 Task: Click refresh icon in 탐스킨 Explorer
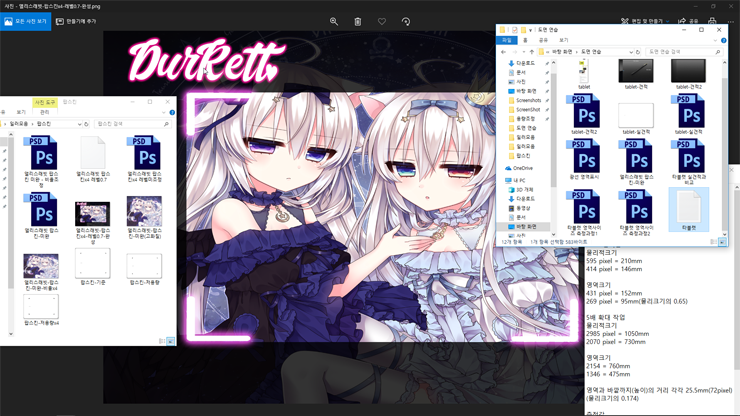point(86,124)
